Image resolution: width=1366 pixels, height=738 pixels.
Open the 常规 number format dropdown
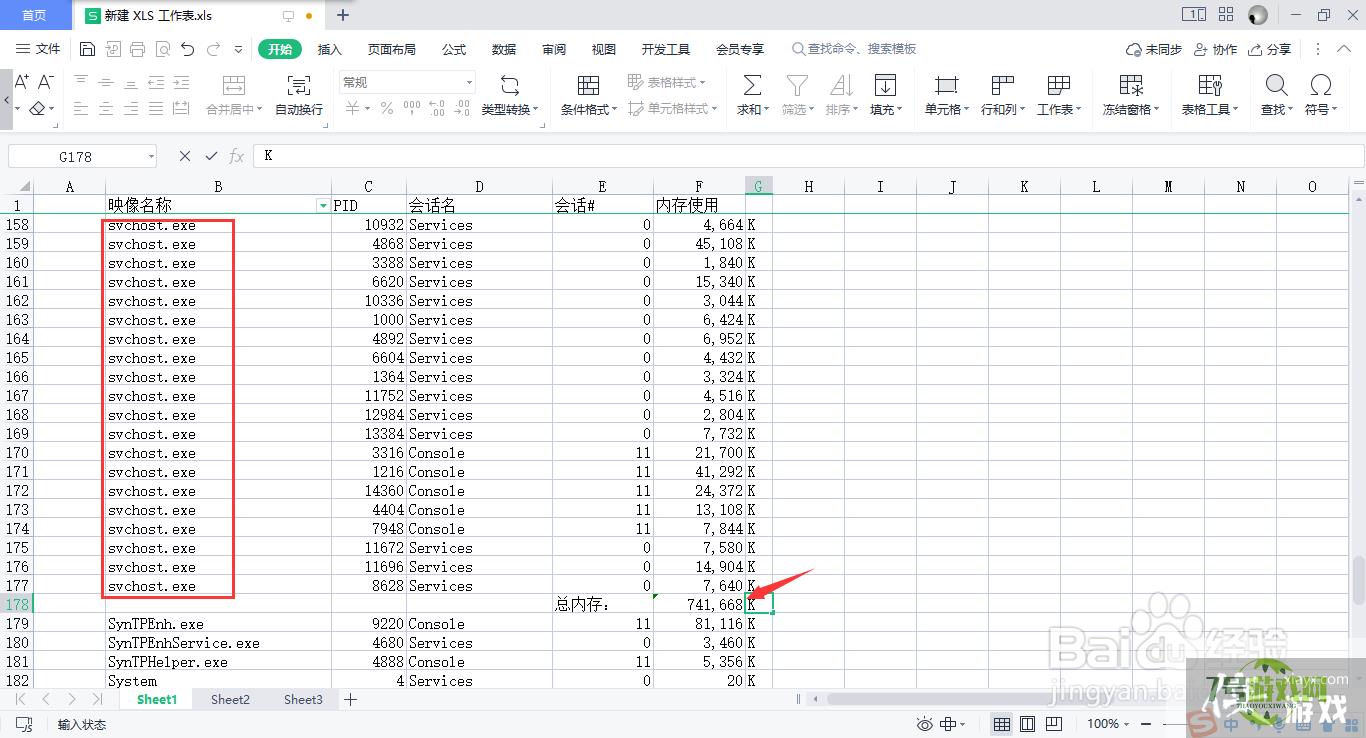tap(469, 82)
